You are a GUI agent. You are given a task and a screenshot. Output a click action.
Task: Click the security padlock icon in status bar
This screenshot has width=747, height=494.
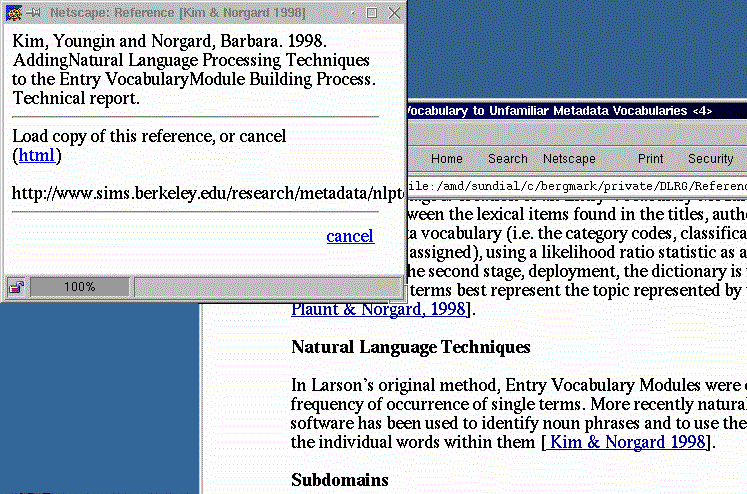pyautogui.click(x=17, y=287)
